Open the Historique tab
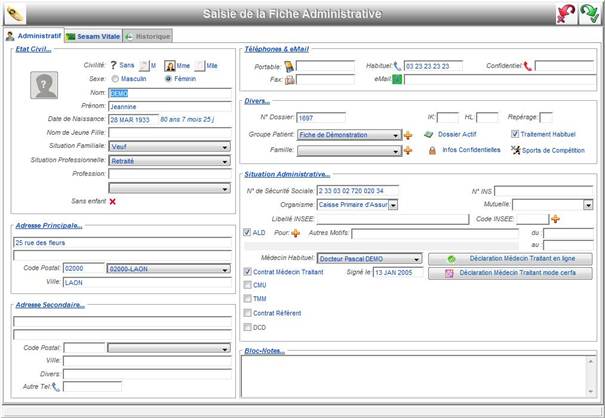605x418 pixels. (x=148, y=36)
